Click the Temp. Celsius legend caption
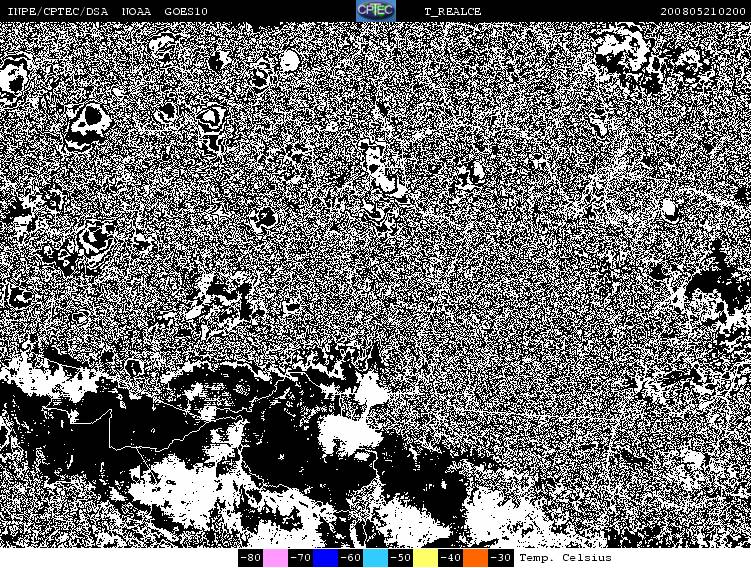Screen dimensions: 751x568 click(566, 558)
